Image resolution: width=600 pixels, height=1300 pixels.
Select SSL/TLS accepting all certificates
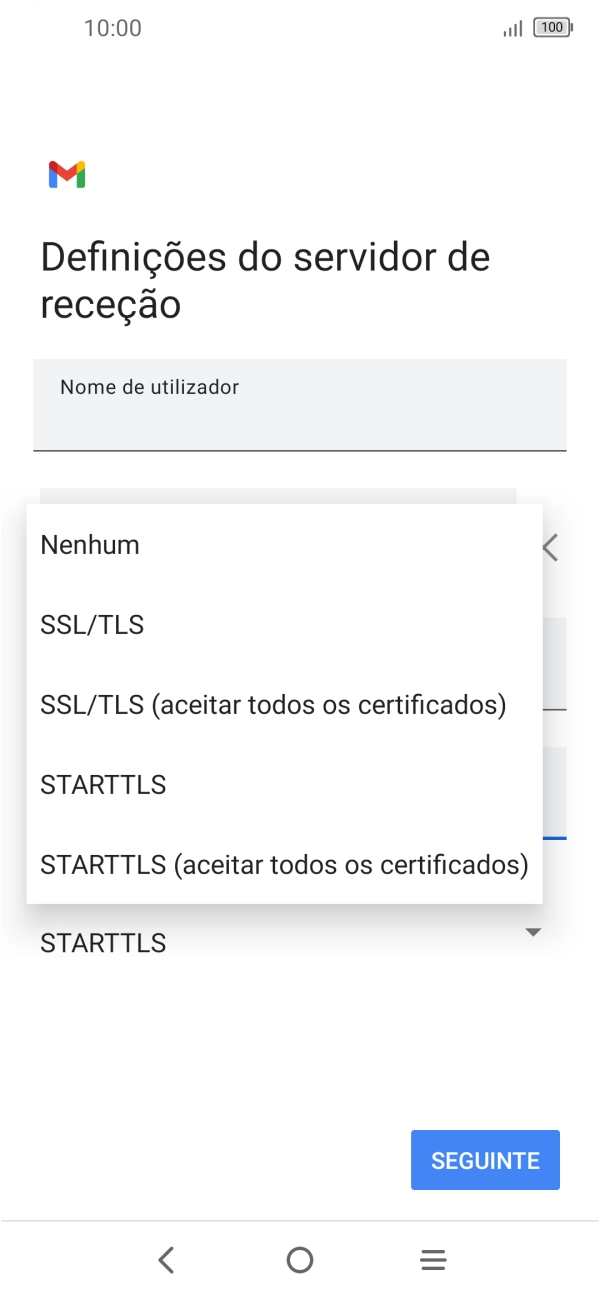coord(275,704)
